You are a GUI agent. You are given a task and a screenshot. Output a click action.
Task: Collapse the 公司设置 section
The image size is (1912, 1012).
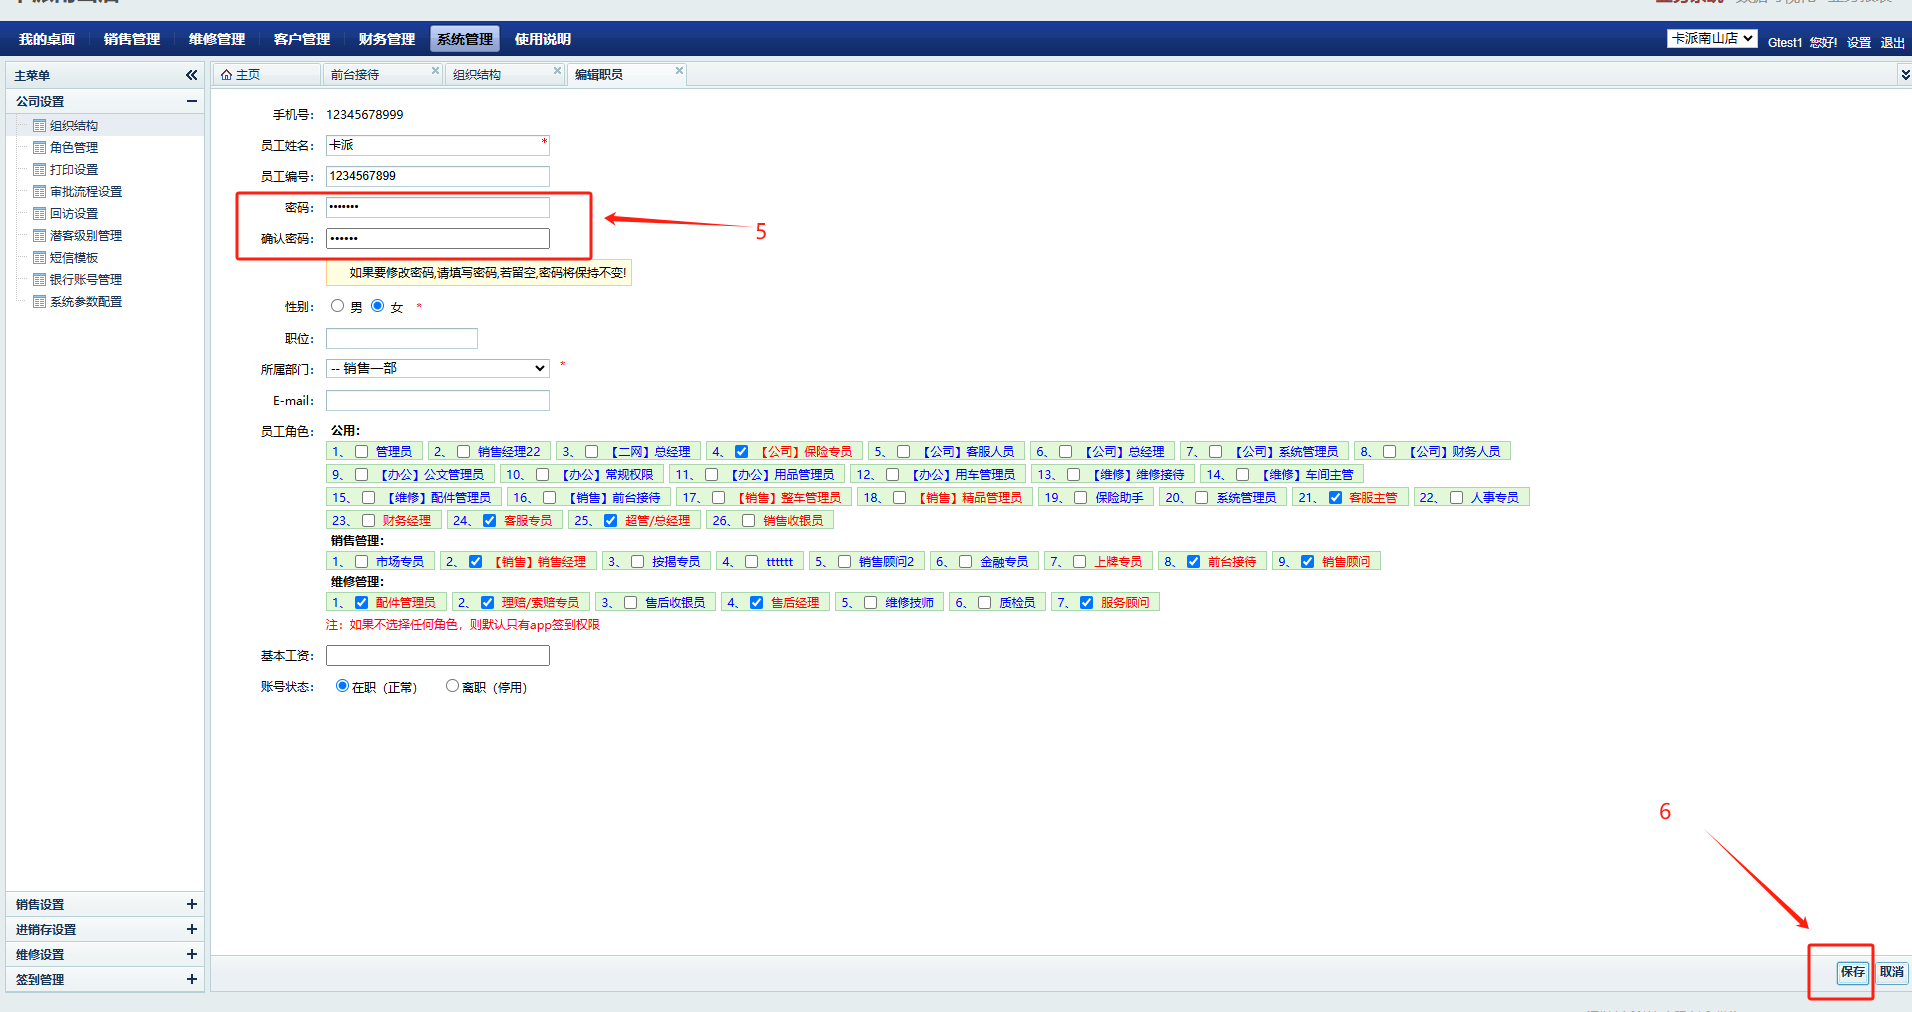click(x=191, y=101)
